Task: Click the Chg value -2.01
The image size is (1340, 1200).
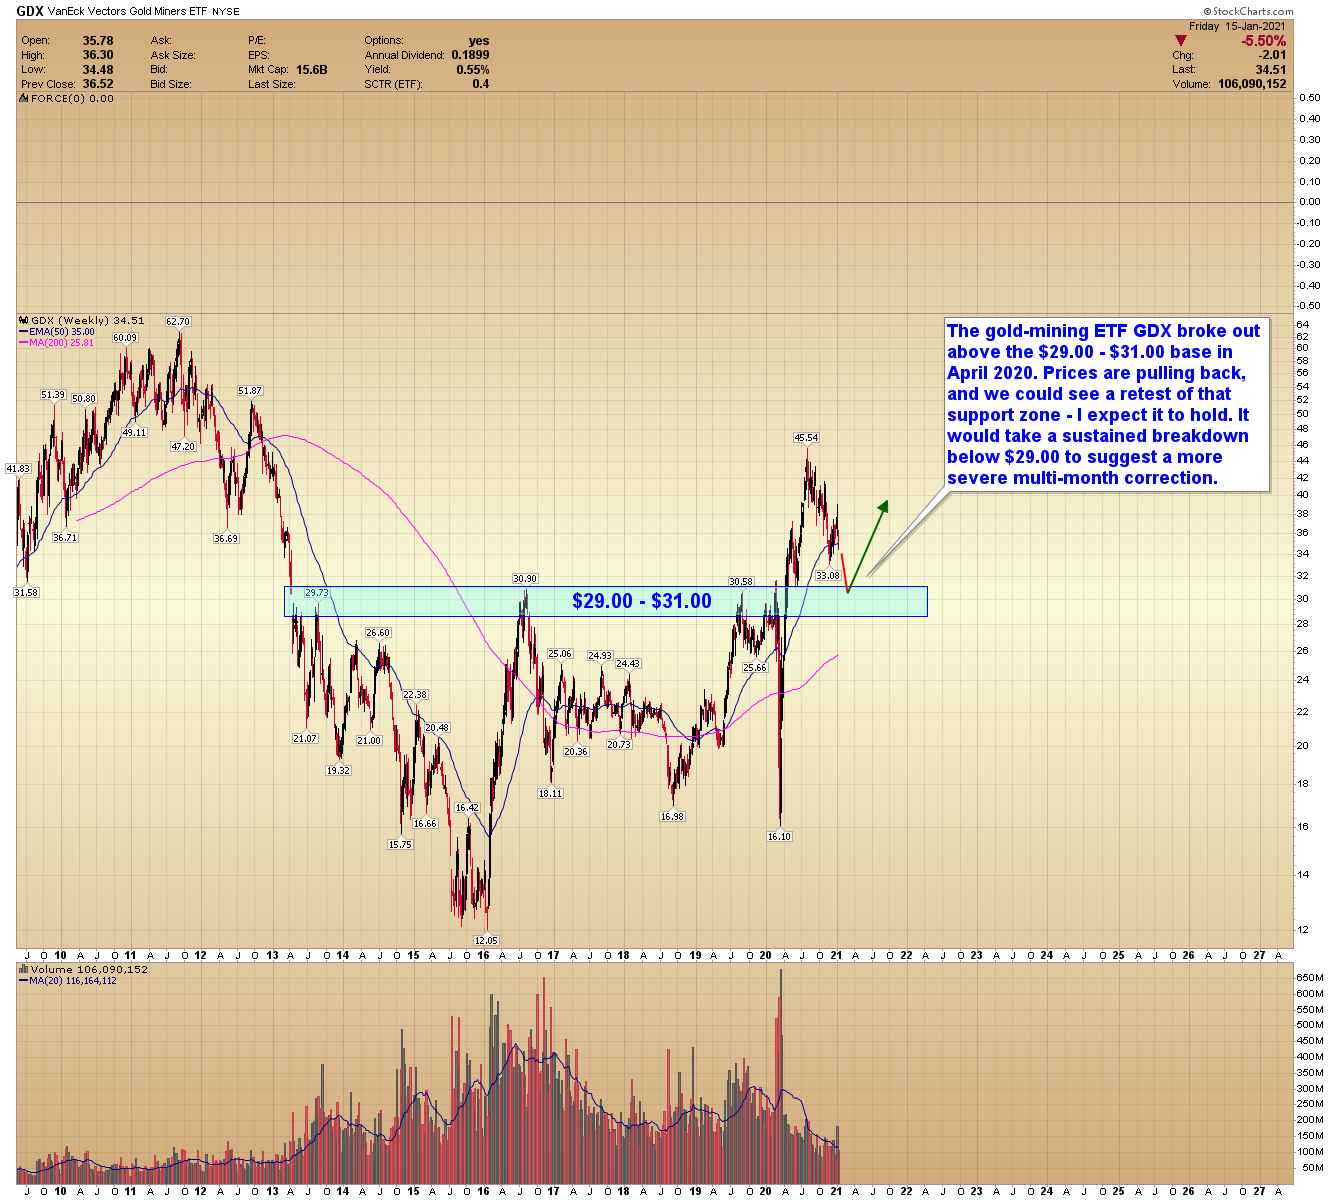Action: [1273, 55]
